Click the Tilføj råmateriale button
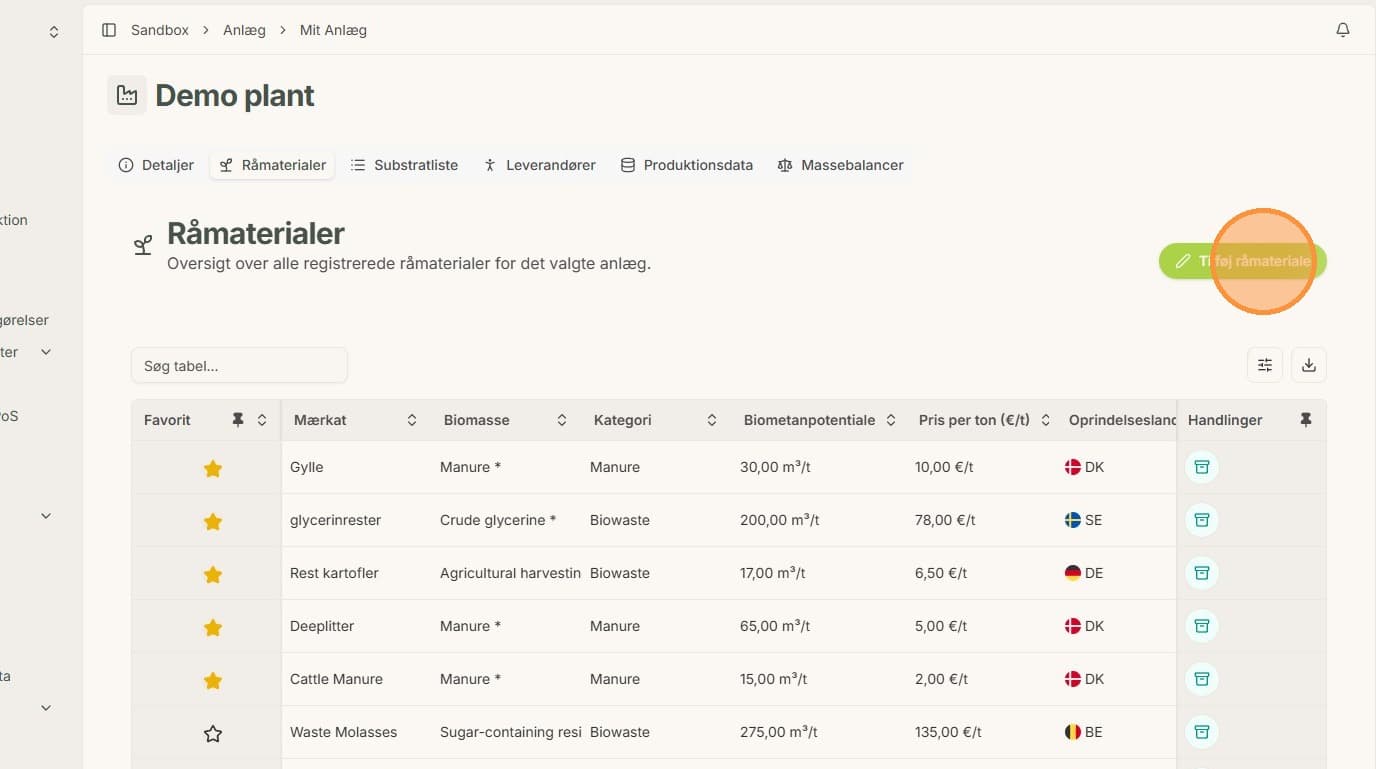Image resolution: width=1376 pixels, height=769 pixels. pyautogui.click(x=1243, y=261)
